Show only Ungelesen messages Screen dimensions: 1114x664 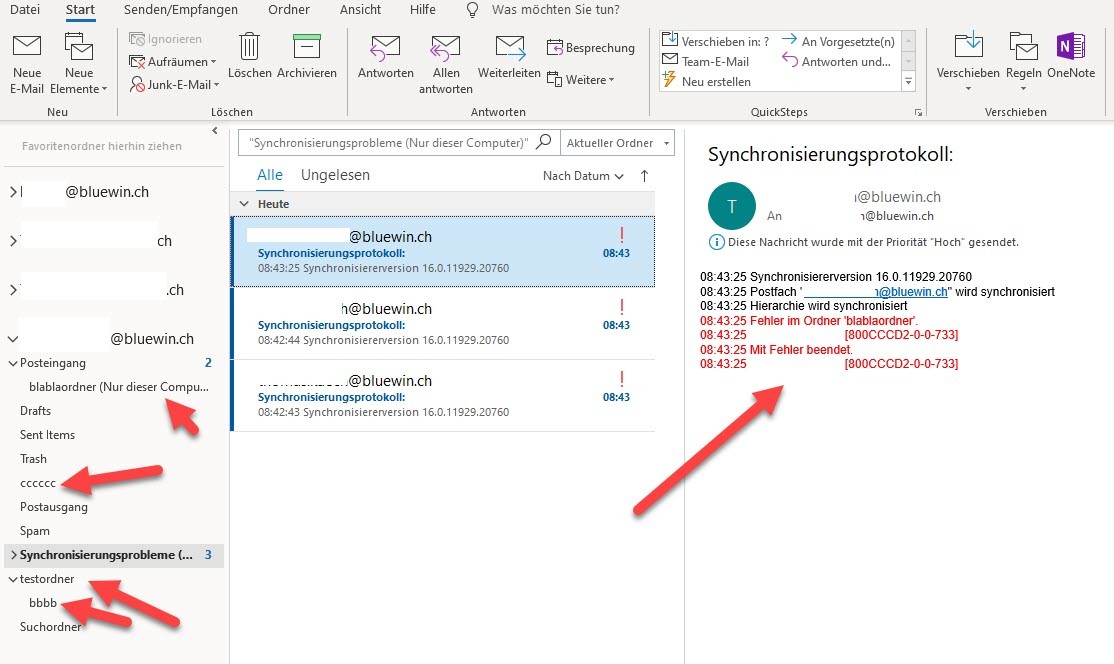coord(335,175)
